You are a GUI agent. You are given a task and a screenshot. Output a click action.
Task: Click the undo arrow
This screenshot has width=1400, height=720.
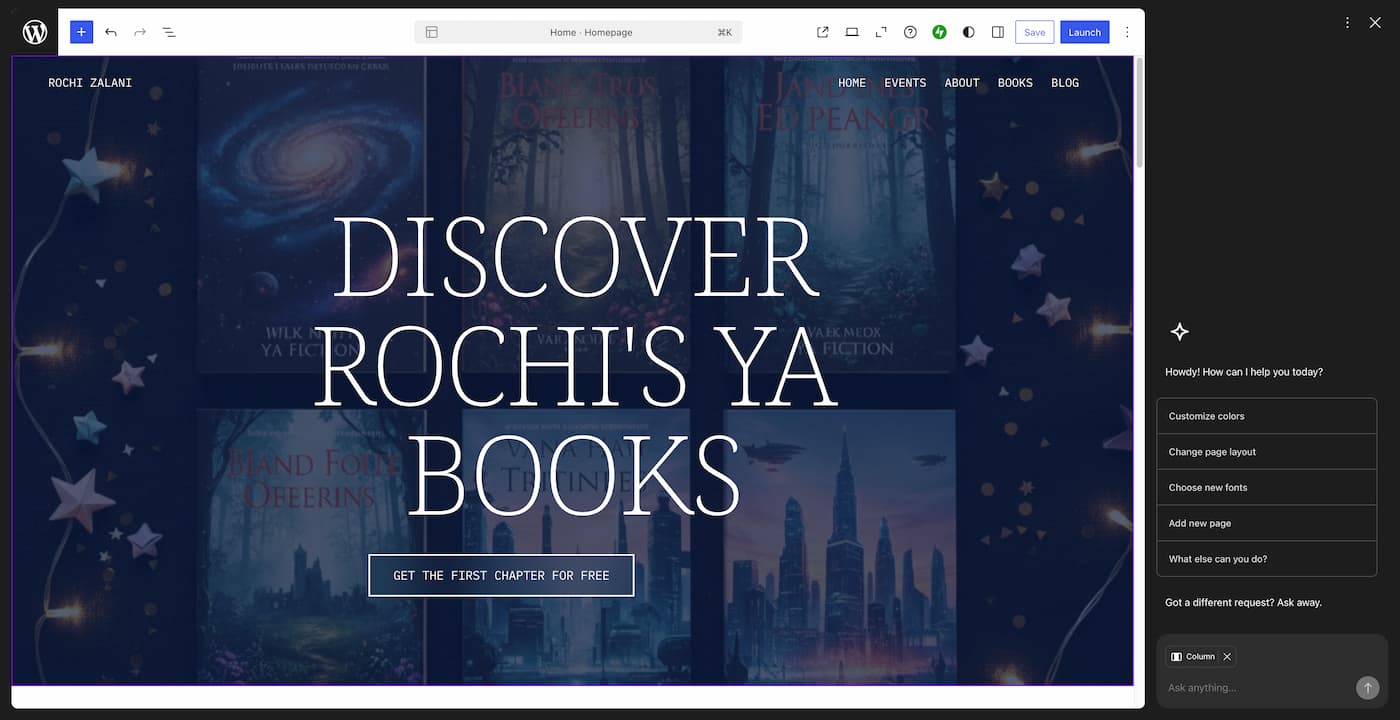tap(111, 31)
